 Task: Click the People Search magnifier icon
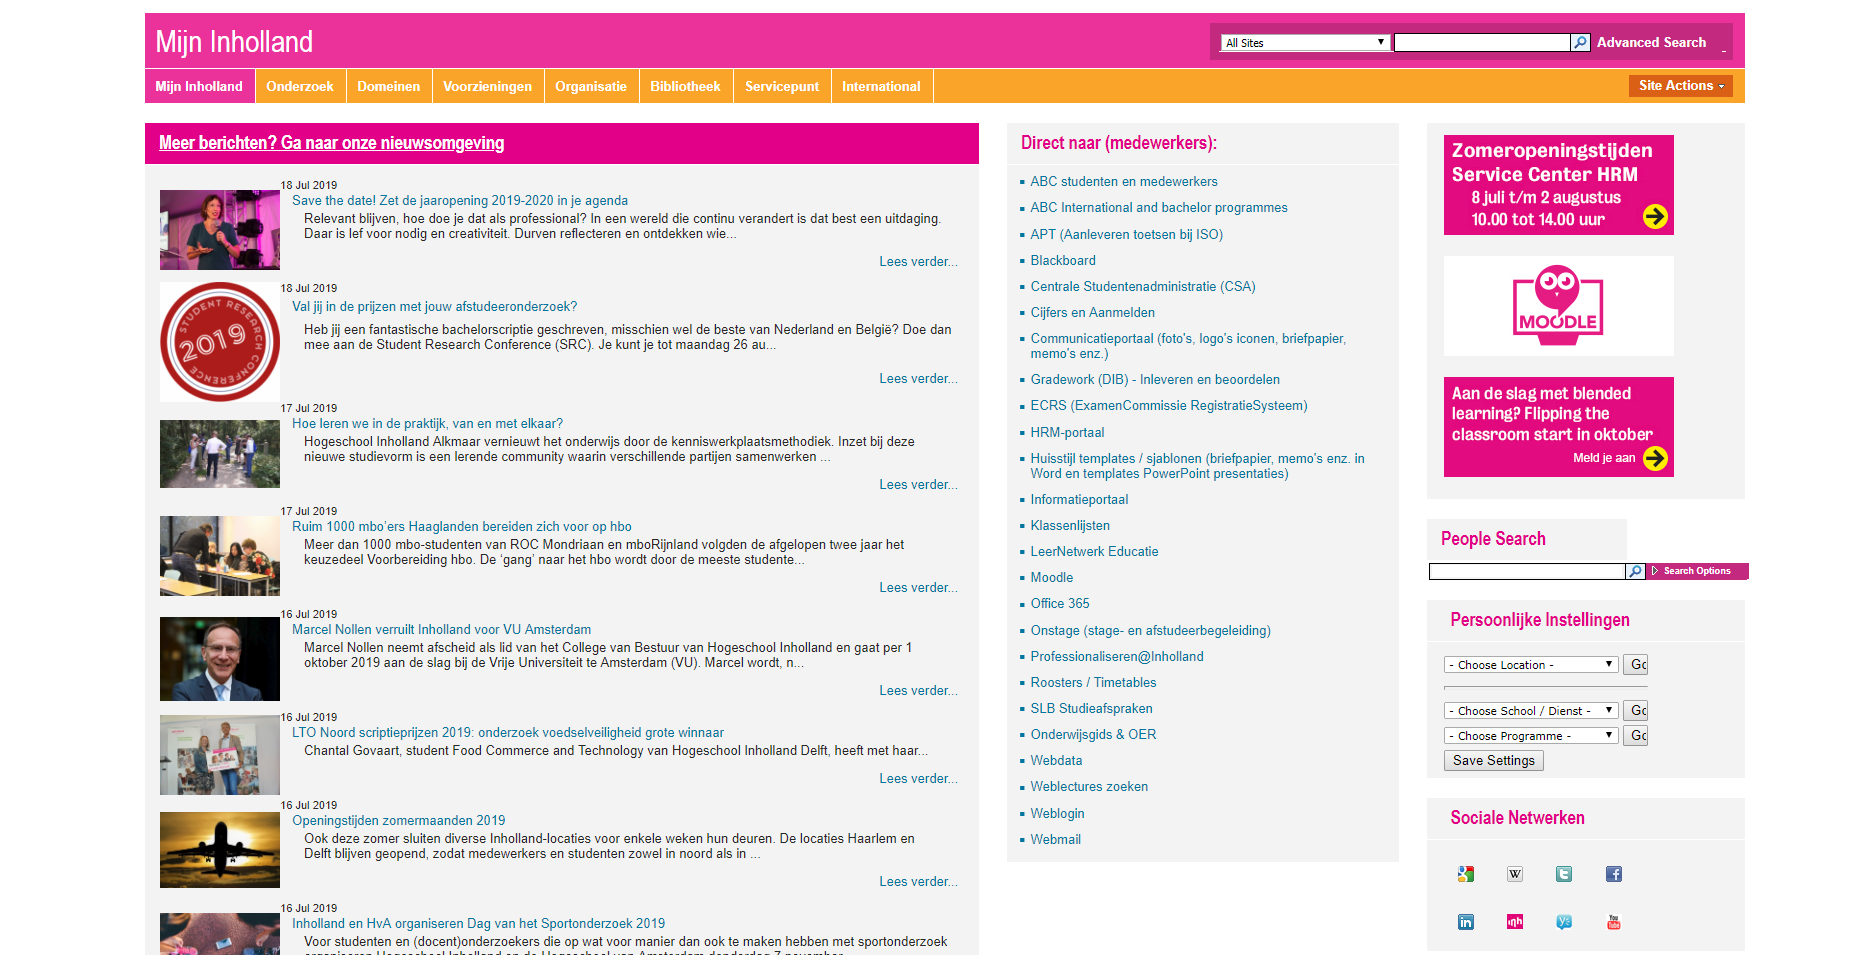(x=1636, y=571)
